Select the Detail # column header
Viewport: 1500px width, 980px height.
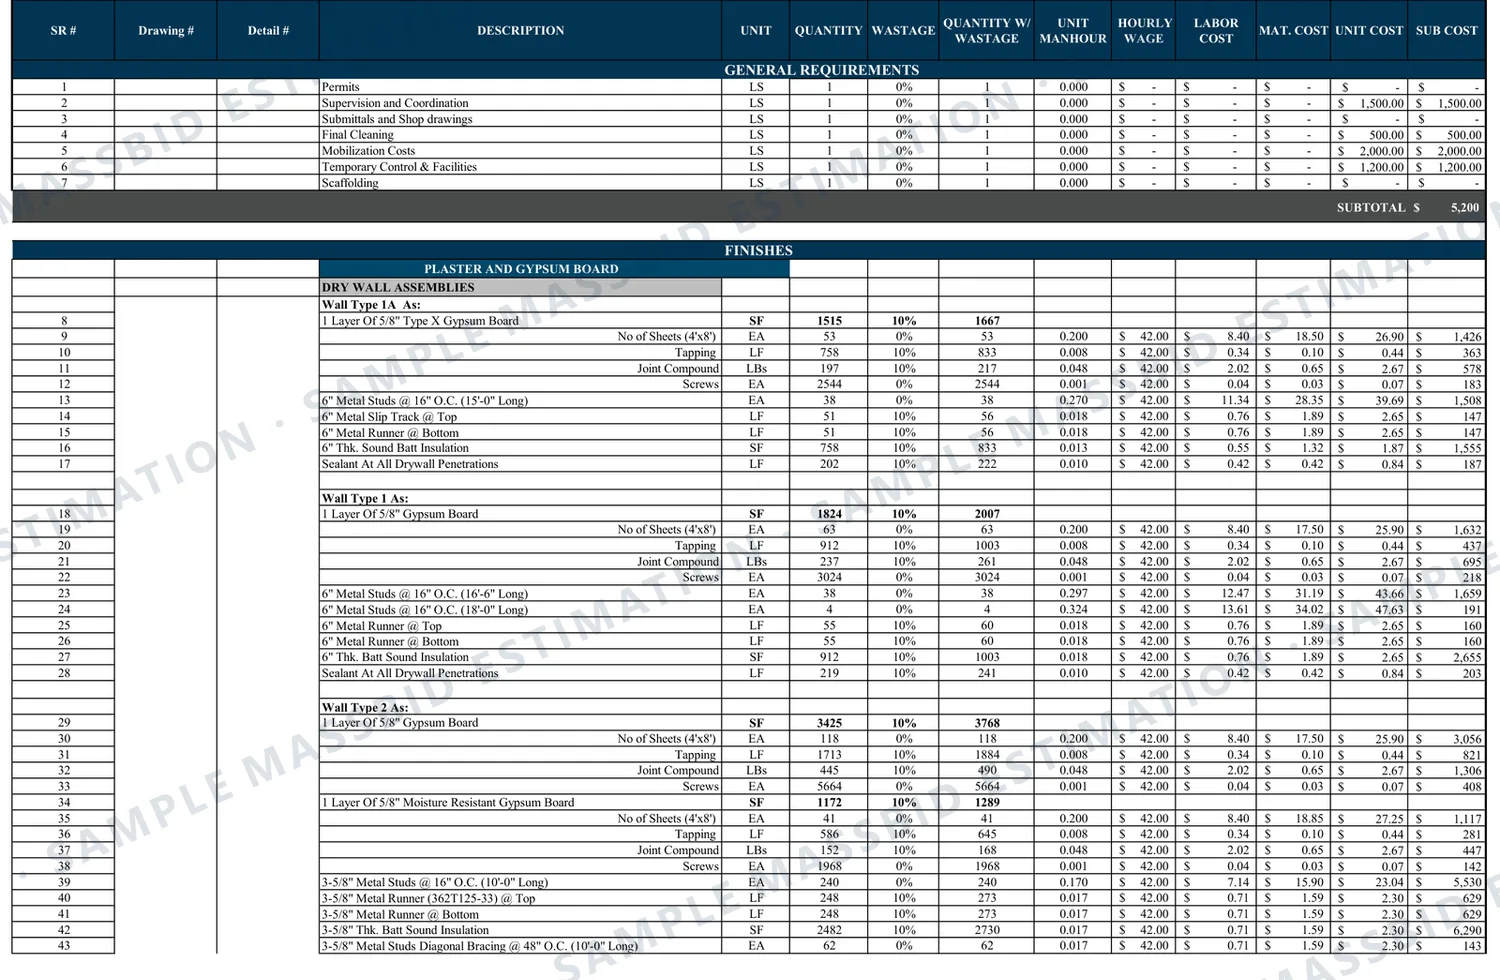pyautogui.click(x=268, y=31)
